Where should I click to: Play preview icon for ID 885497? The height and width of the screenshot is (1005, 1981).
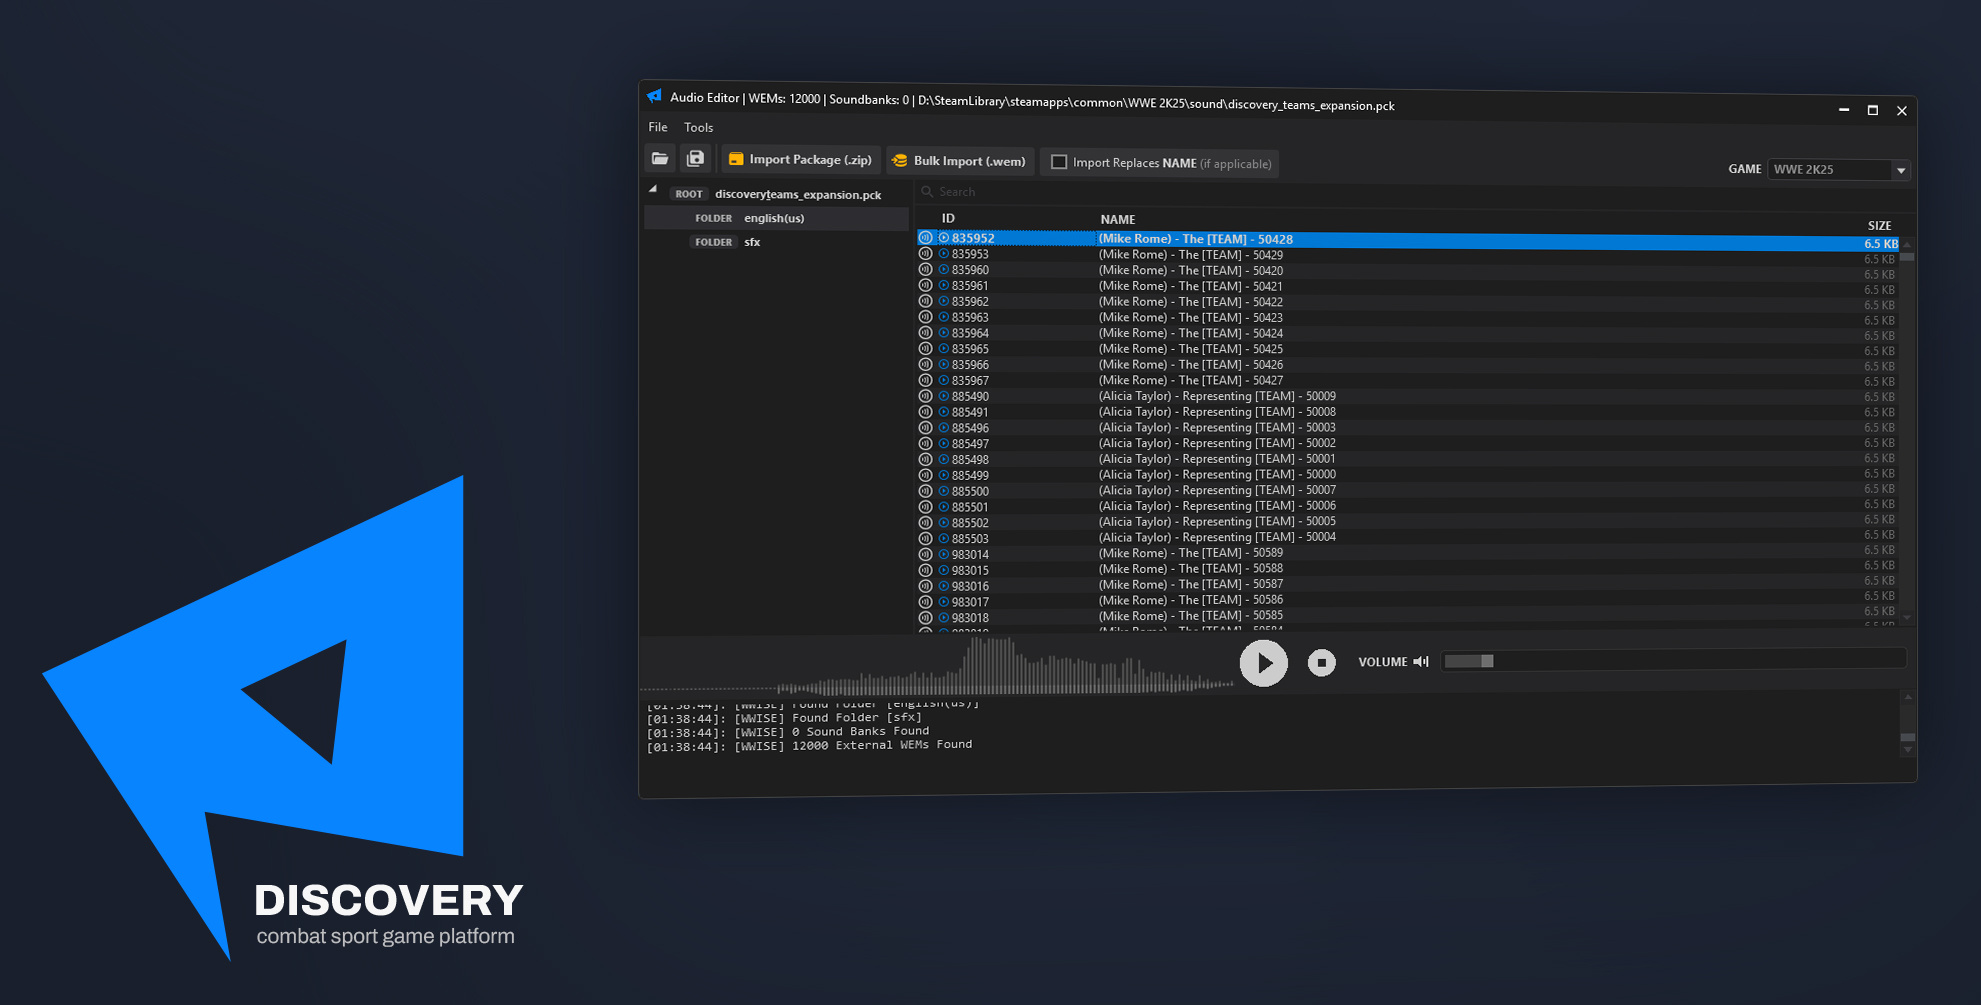[x=943, y=444]
